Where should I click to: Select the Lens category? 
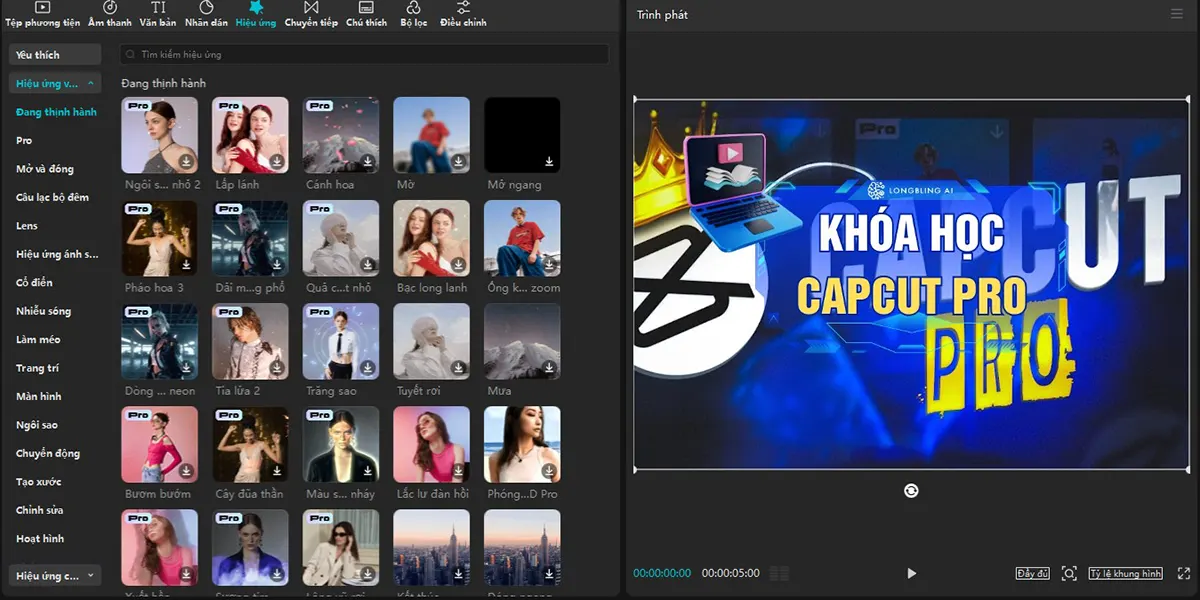pyautogui.click(x=27, y=226)
